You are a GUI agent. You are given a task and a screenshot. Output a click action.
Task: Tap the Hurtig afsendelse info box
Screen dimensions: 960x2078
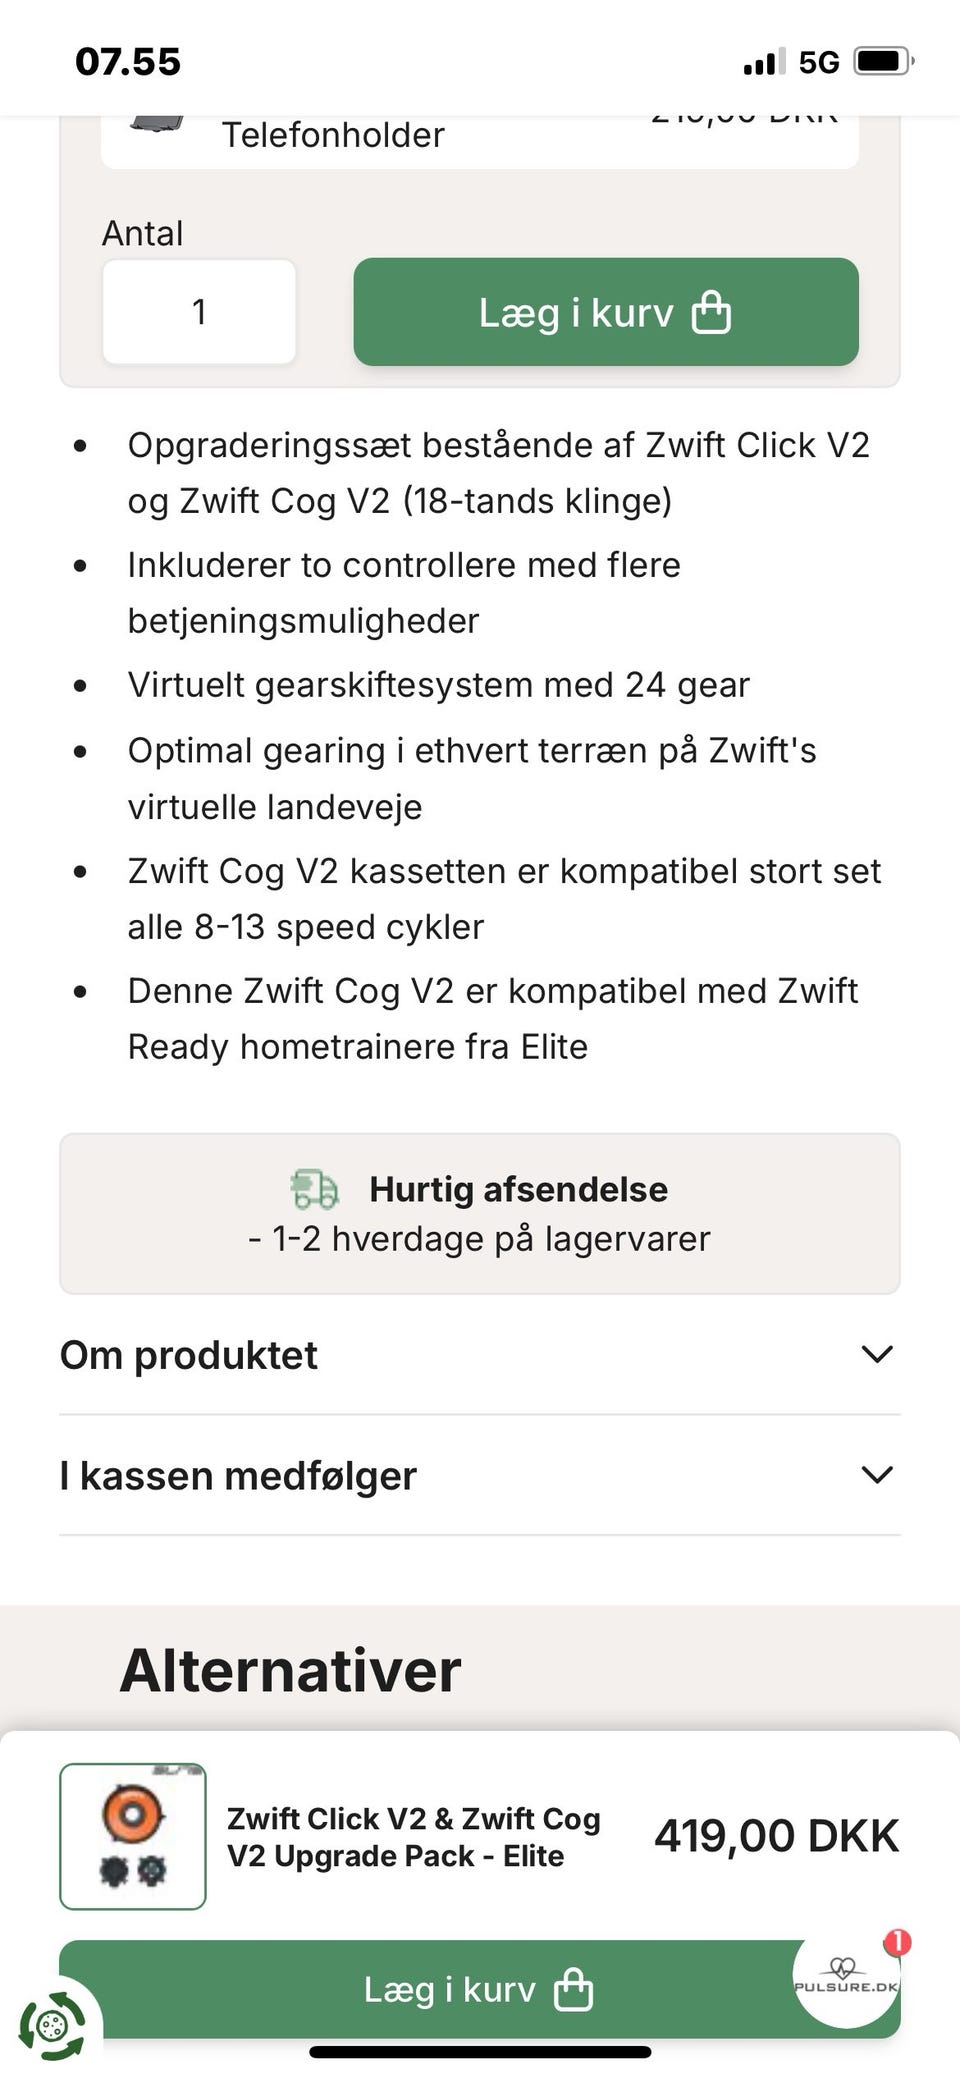[480, 1213]
